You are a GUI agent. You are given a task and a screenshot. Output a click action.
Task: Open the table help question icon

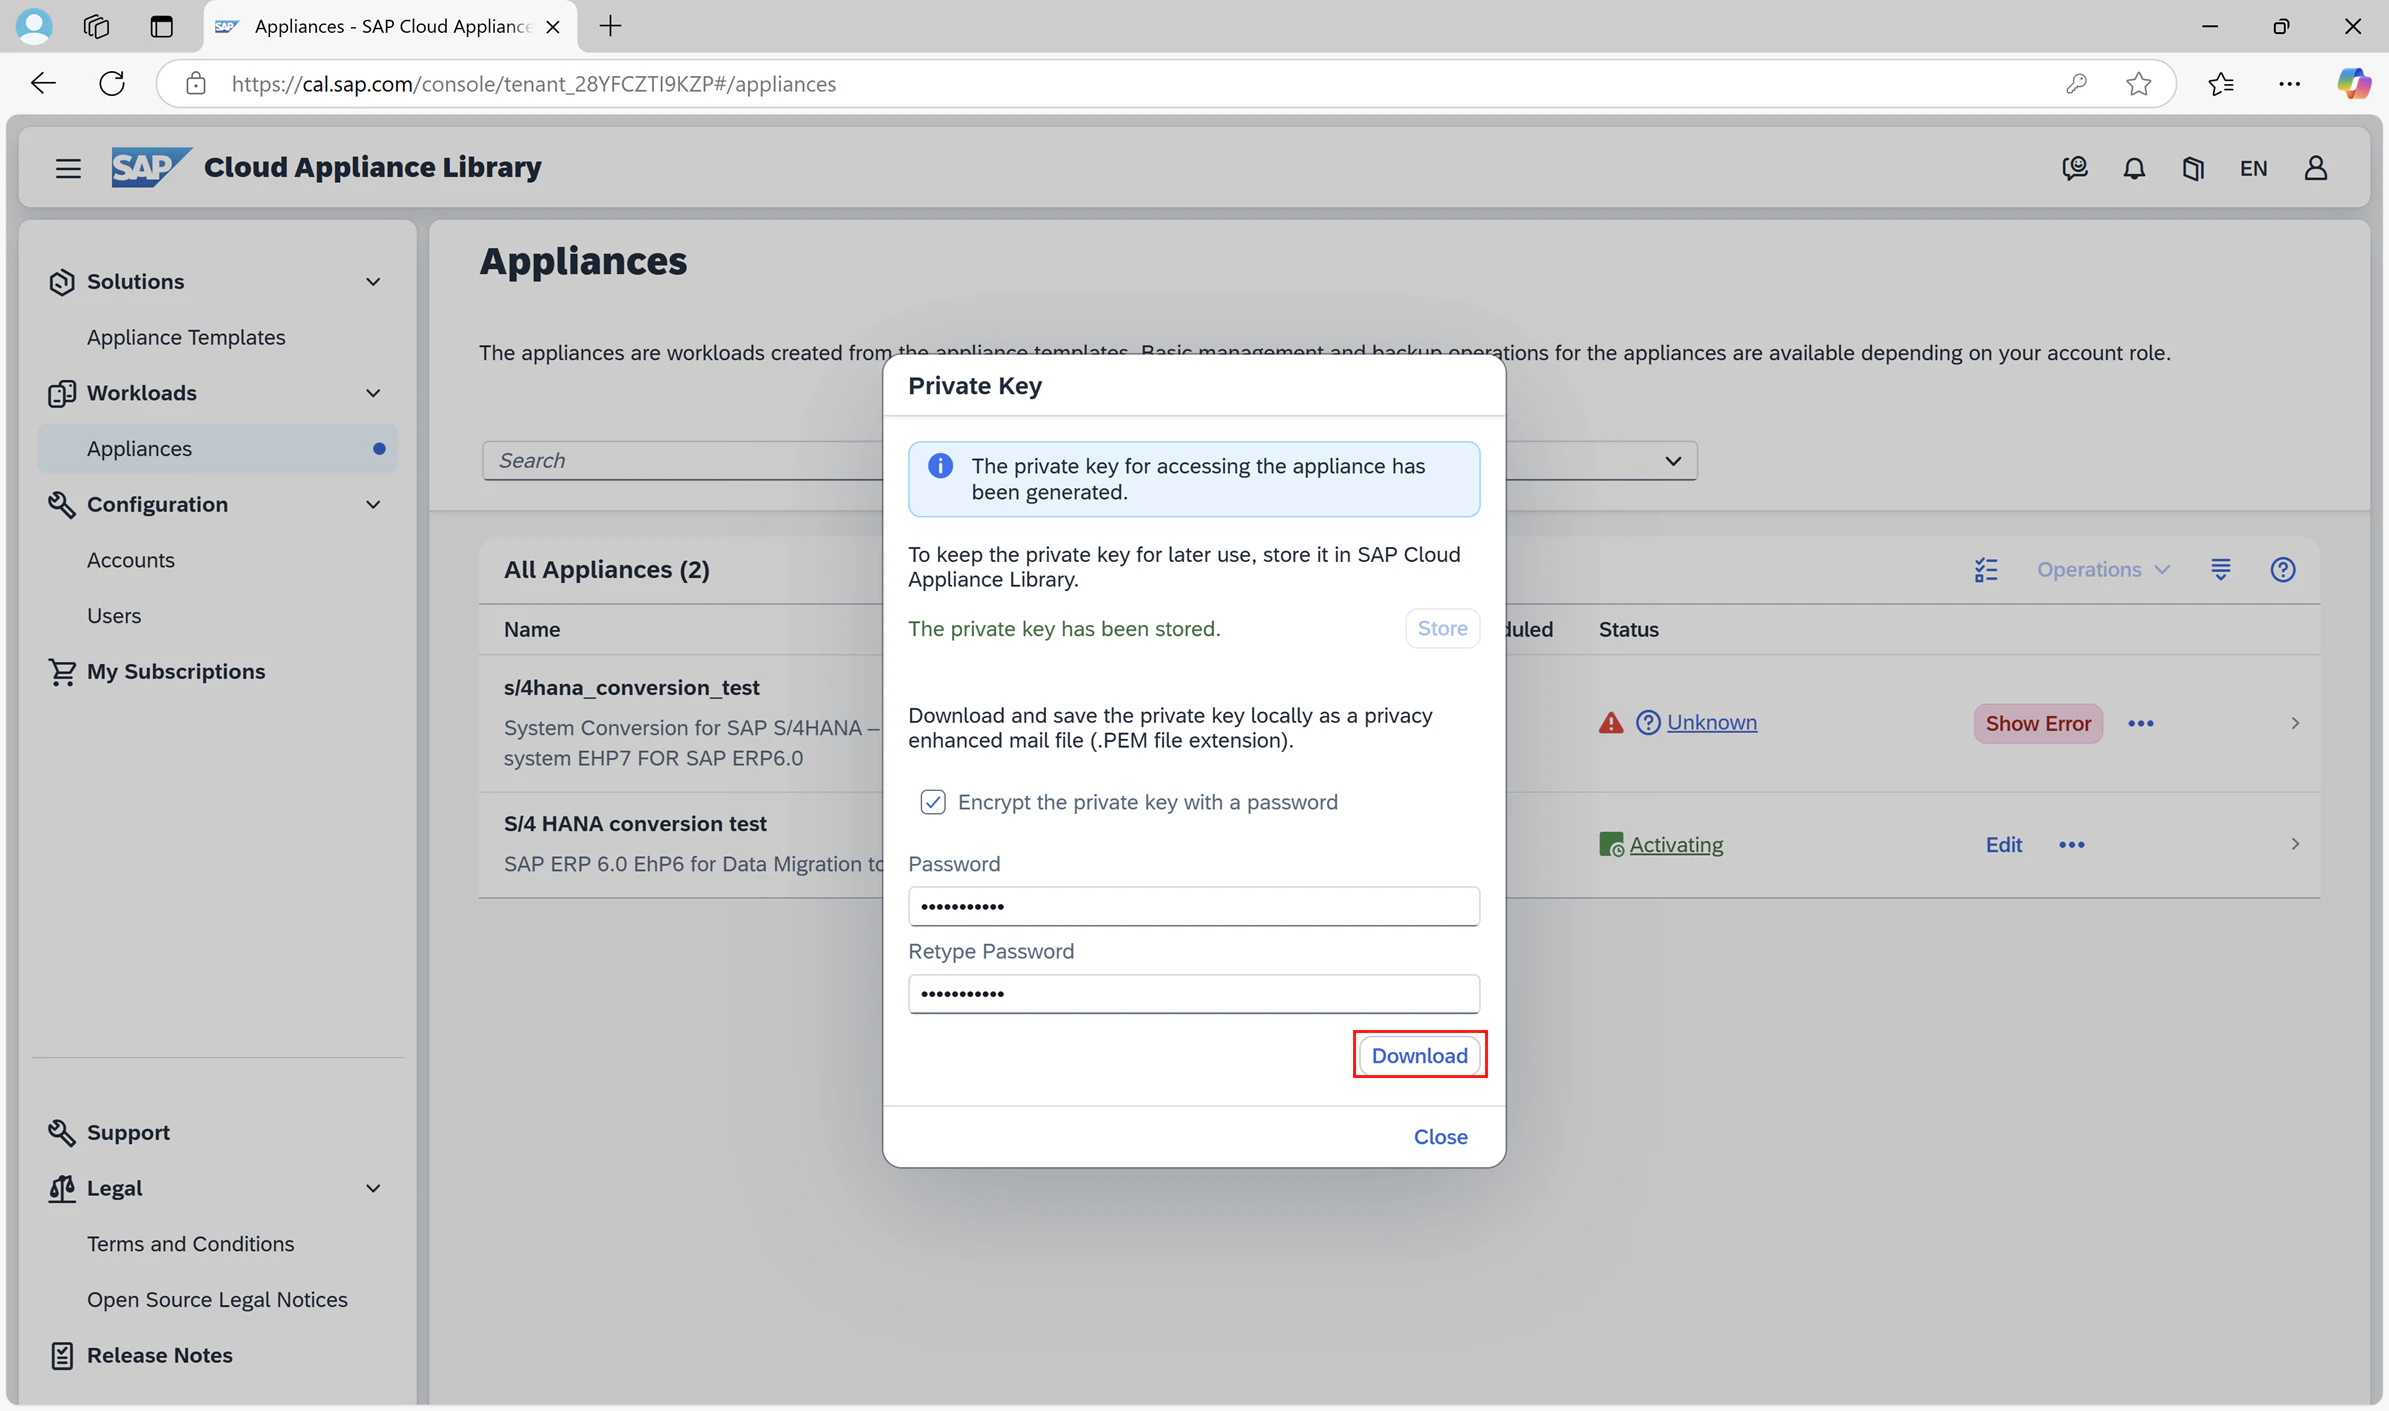click(2283, 570)
